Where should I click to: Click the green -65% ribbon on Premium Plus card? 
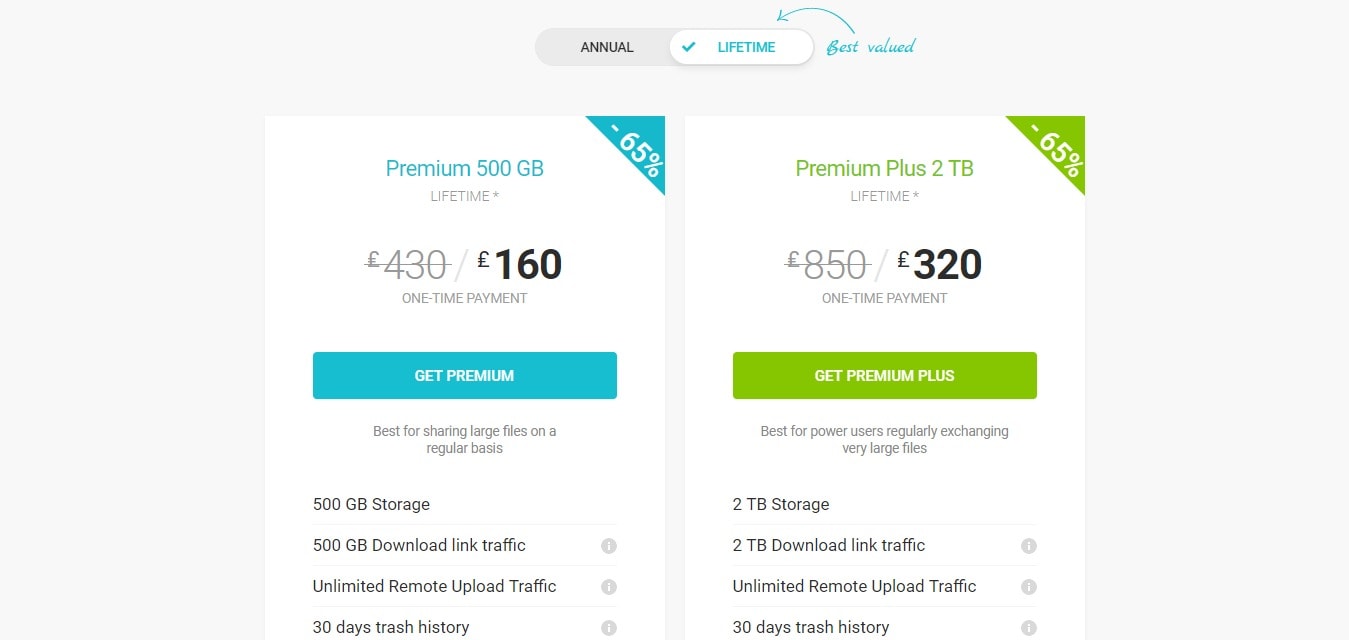point(1052,149)
